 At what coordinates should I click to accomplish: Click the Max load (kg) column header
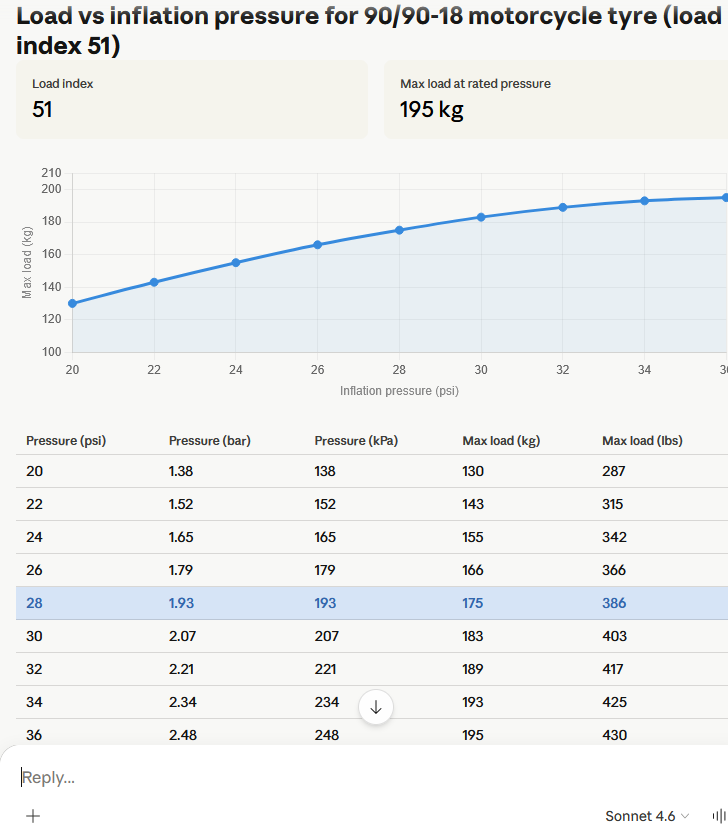(x=501, y=441)
